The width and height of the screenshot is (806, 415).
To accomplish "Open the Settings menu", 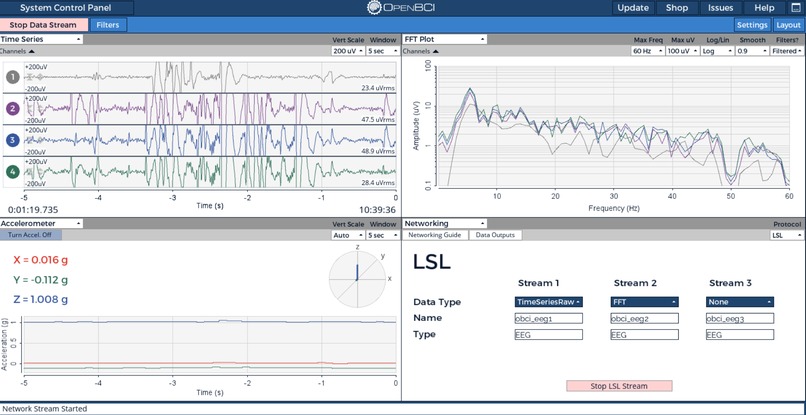I will 752,25.
